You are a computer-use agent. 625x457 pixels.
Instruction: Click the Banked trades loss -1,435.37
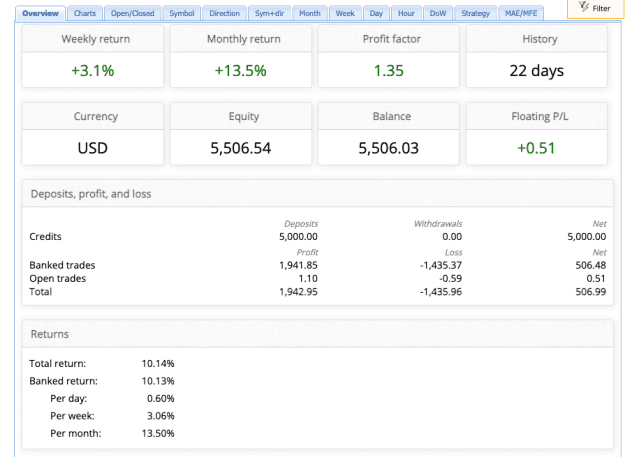441,265
